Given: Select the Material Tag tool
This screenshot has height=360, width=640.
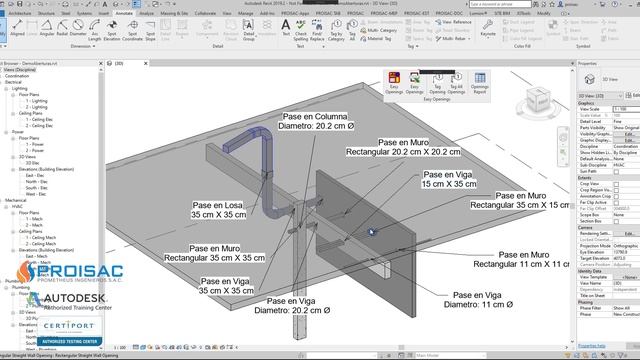Looking at the screenshot, I should [376, 38].
